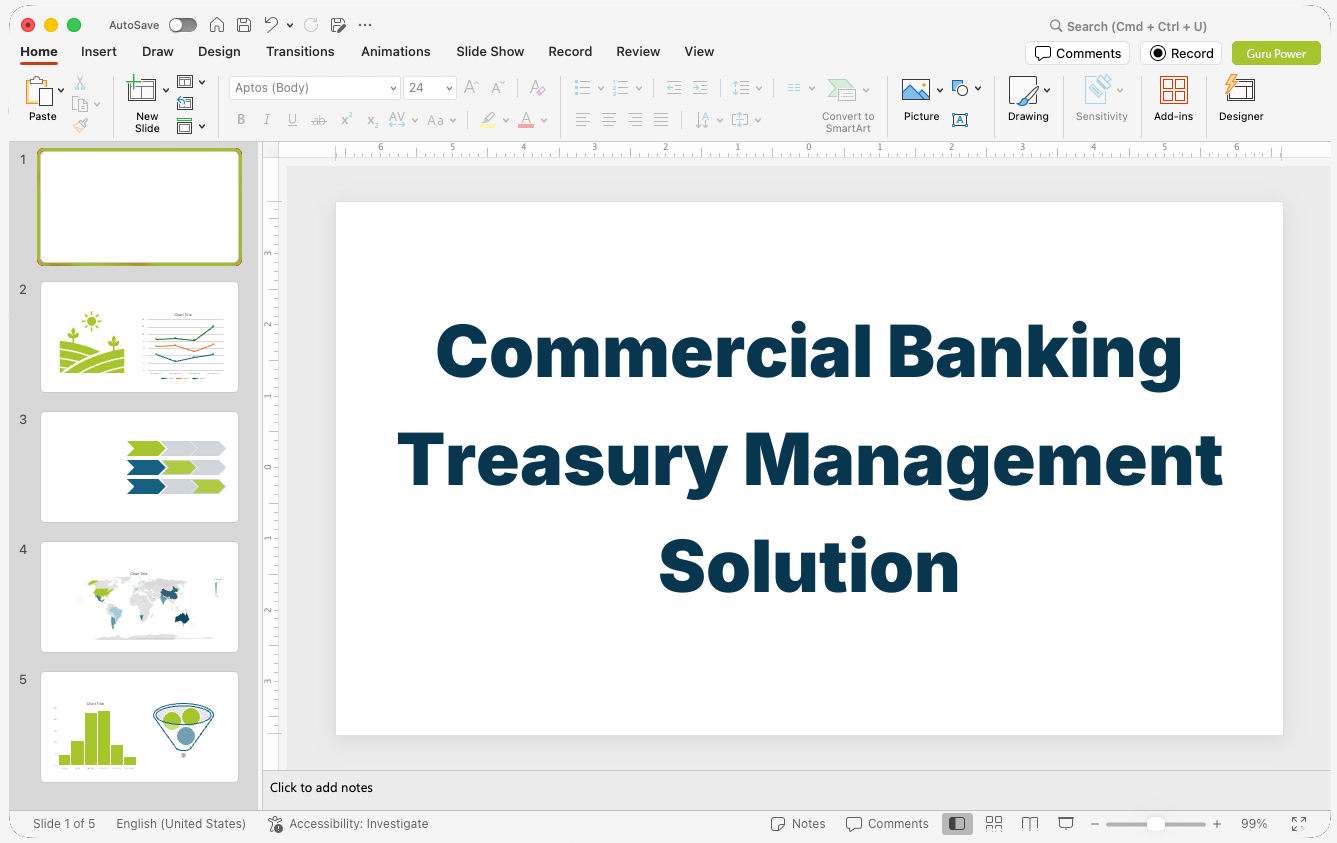The height and width of the screenshot is (843, 1337).
Task: Toggle Bold formatting
Action: tap(241, 120)
